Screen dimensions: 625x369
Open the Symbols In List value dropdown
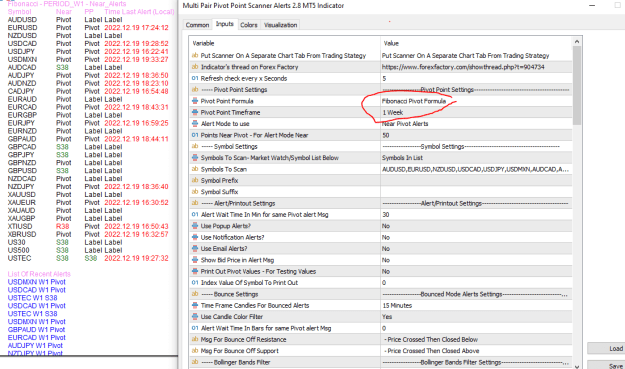pos(476,158)
